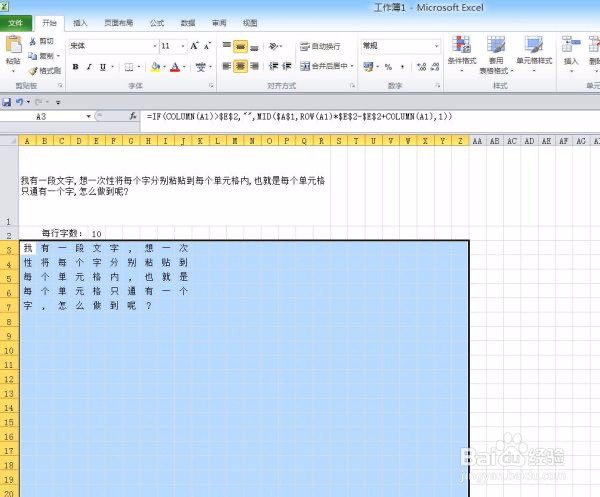Click the Redo arrow icon
The width and height of the screenshot is (600, 497).
38,102
